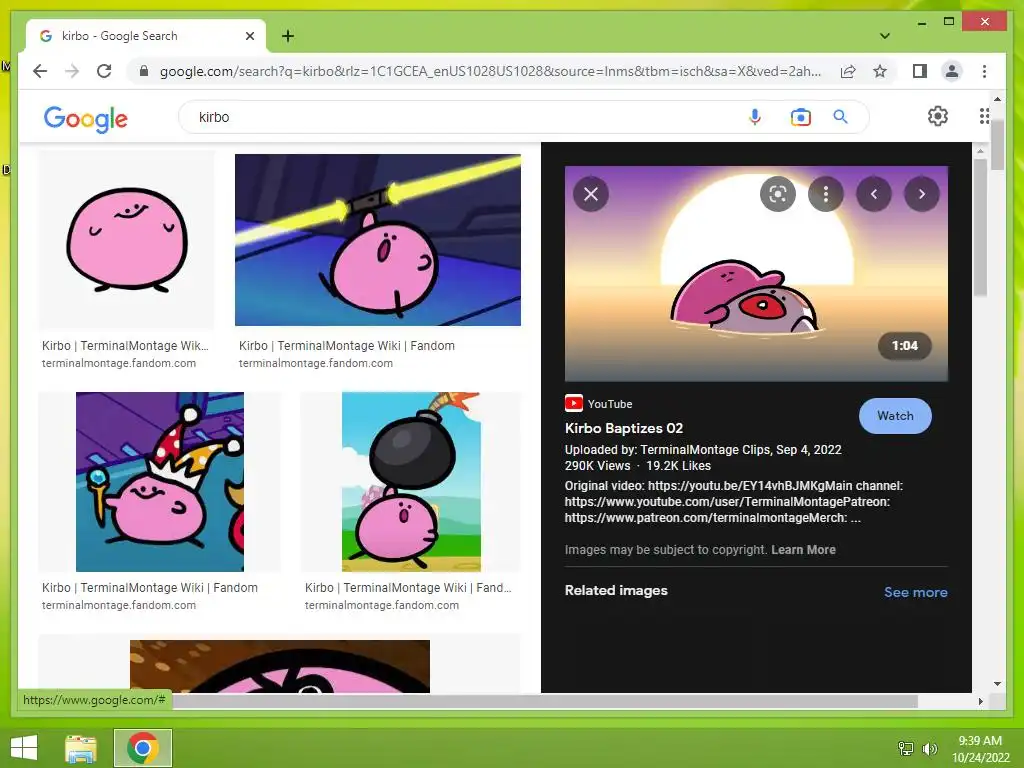Click the 1:04 video duration badge

click(904, 345)
